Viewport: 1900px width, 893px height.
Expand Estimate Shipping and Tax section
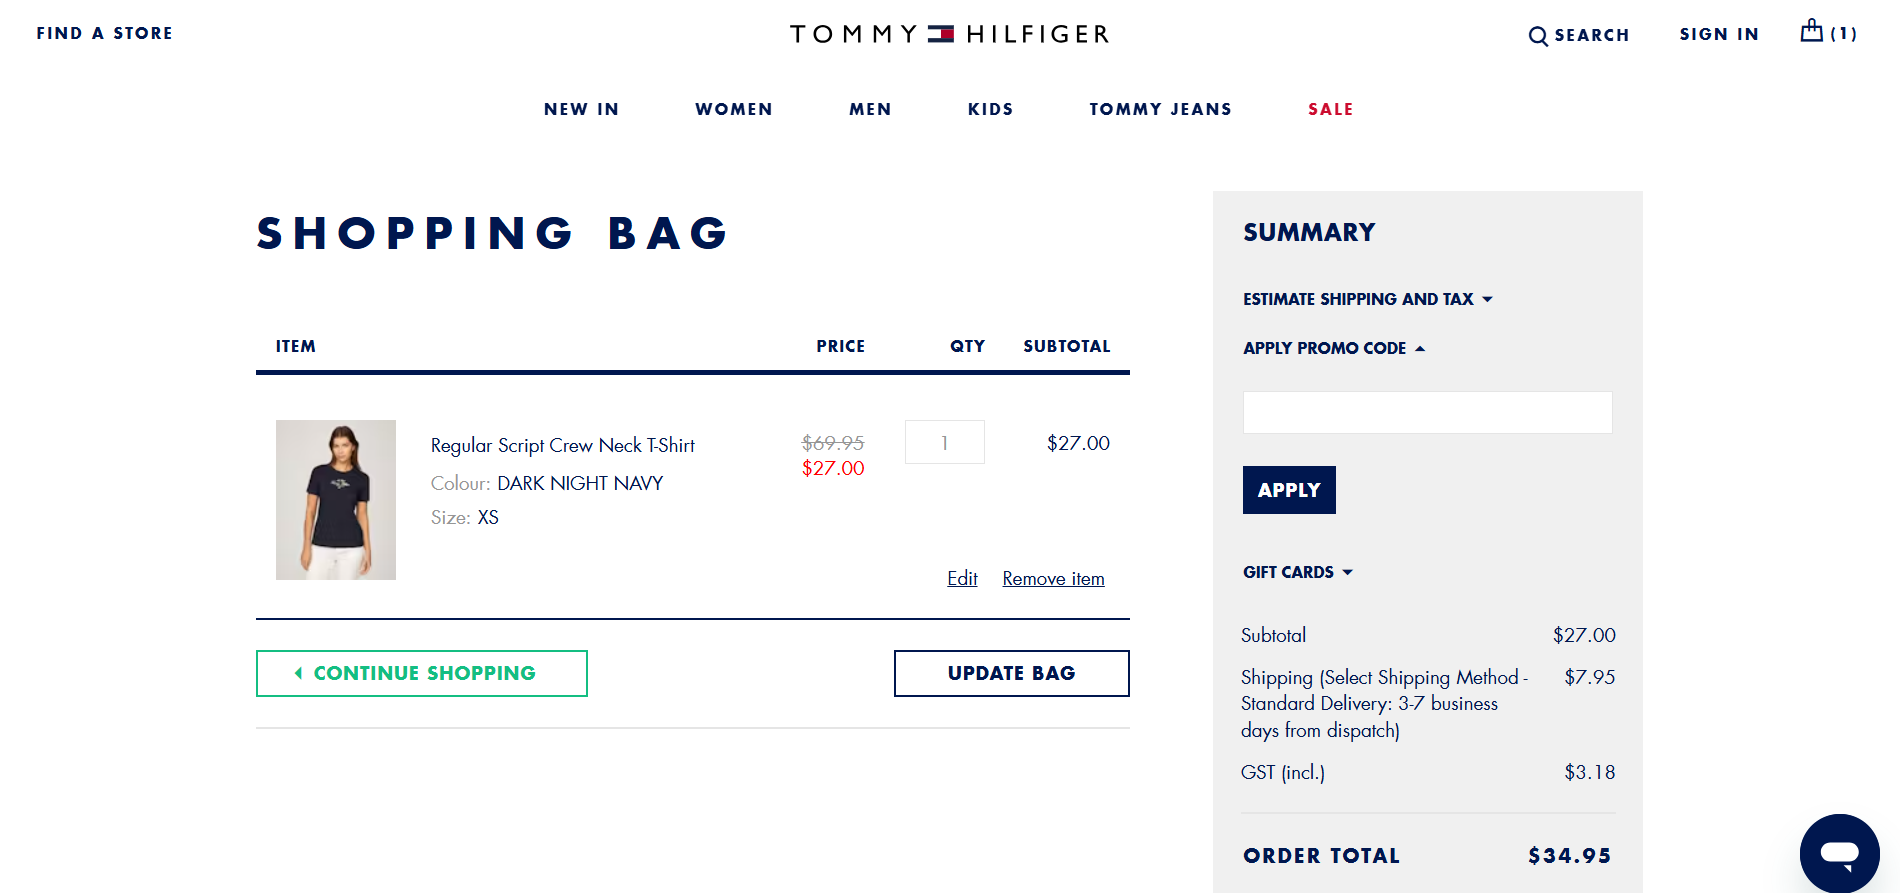click(x=1367, y=299)
